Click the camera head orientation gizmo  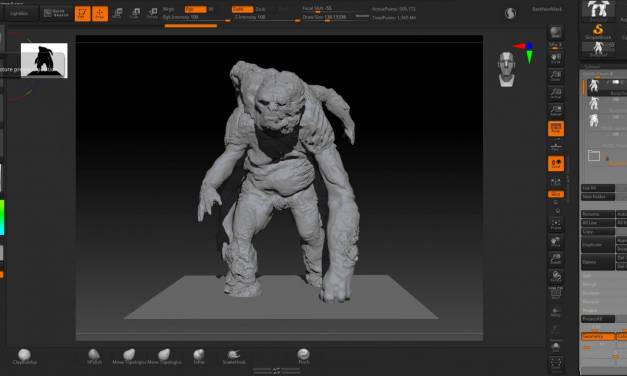click(506, 68)
